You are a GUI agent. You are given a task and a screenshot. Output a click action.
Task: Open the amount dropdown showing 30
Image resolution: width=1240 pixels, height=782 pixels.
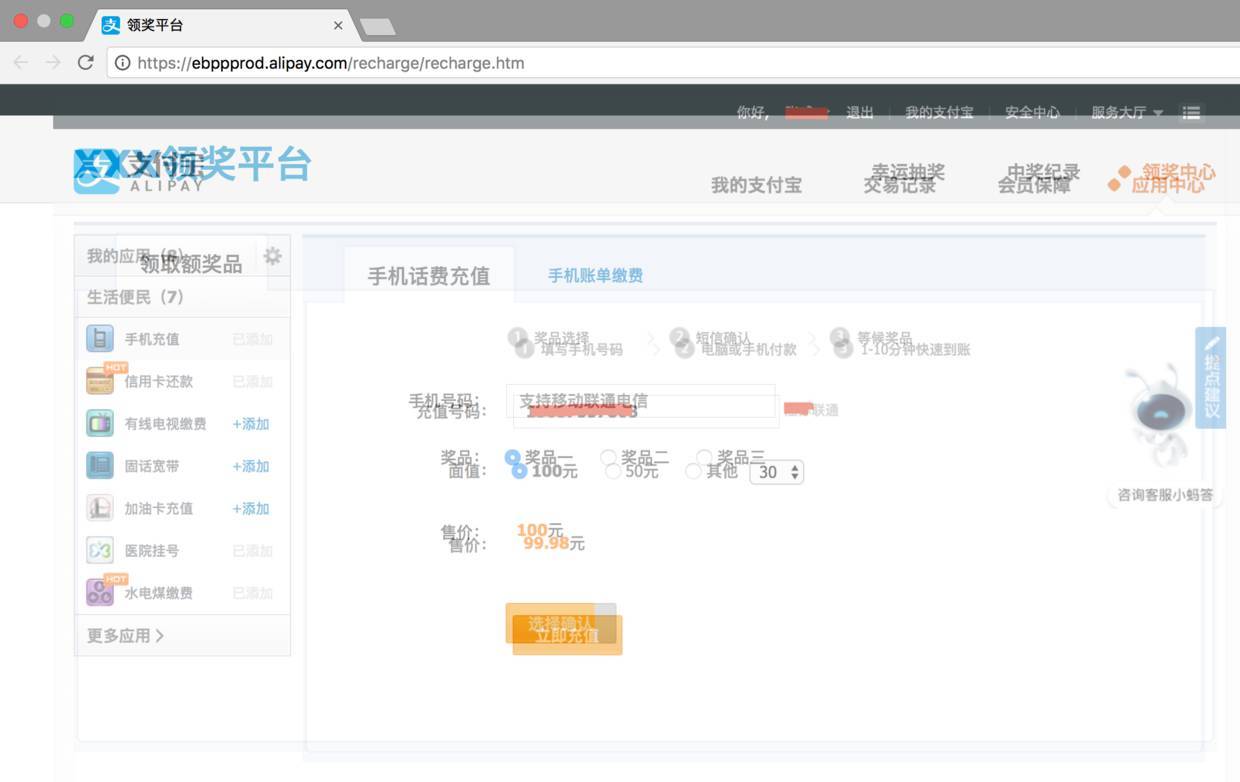776,472
